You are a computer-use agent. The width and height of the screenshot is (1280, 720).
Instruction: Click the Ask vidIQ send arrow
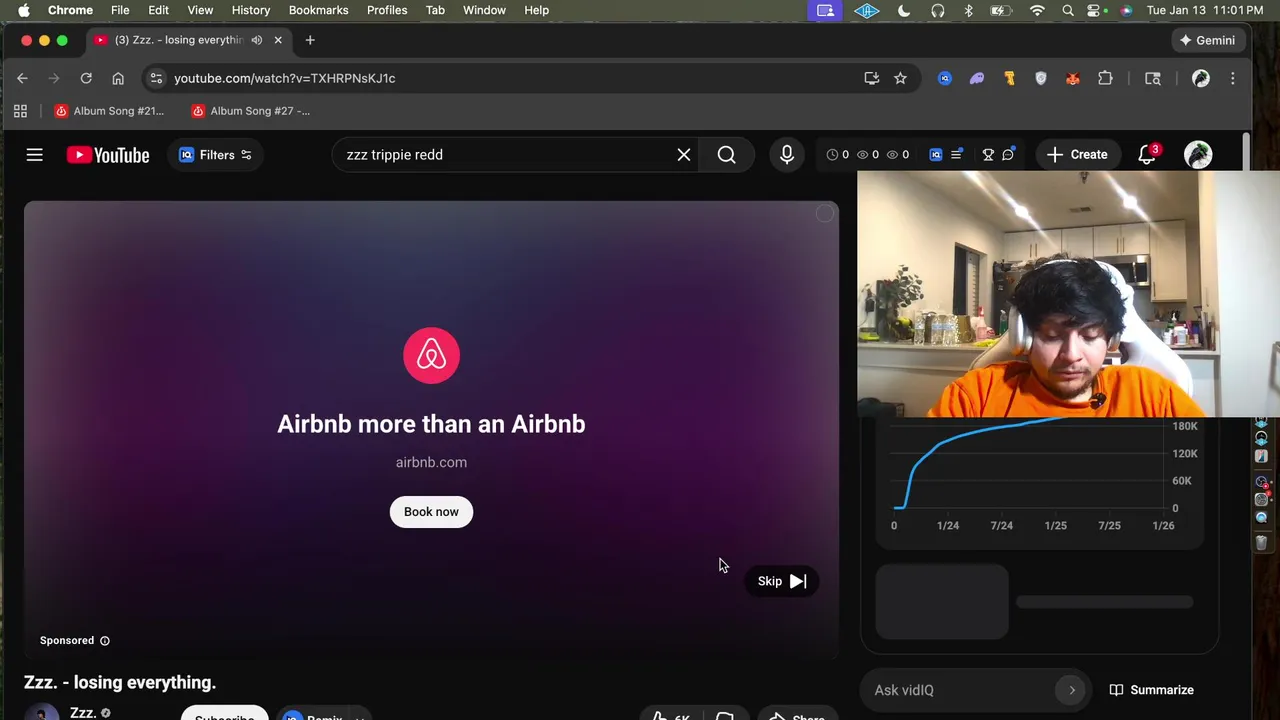[x=1072, y=690]
